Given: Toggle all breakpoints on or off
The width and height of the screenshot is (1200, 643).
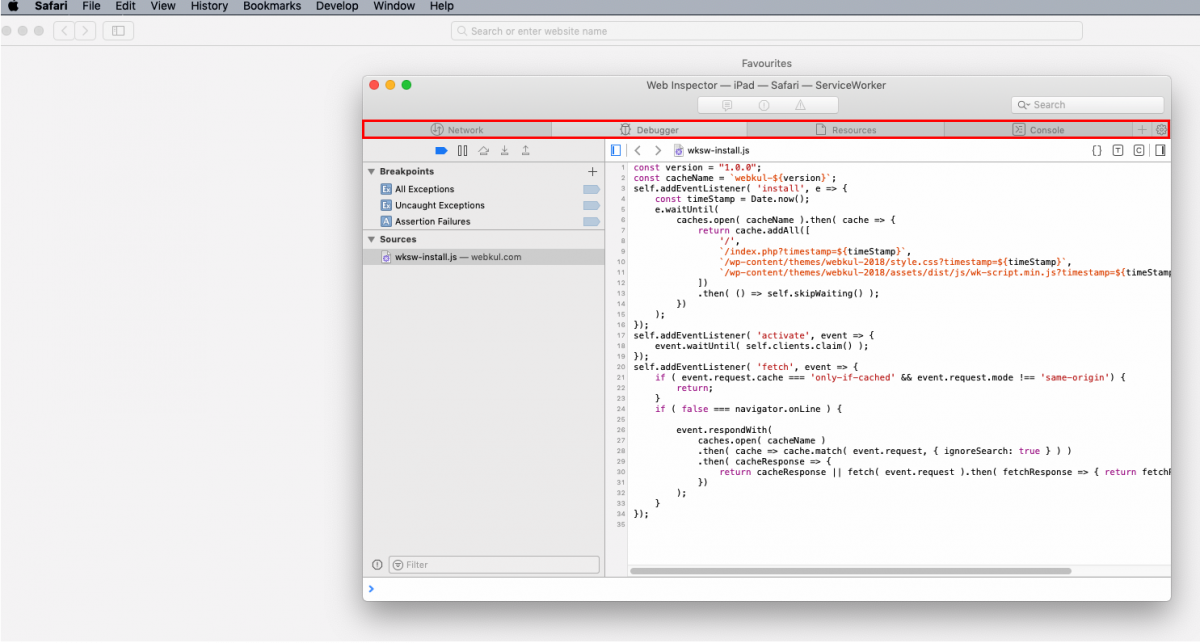Looking at the screenshot, I should tap(441, 151).
